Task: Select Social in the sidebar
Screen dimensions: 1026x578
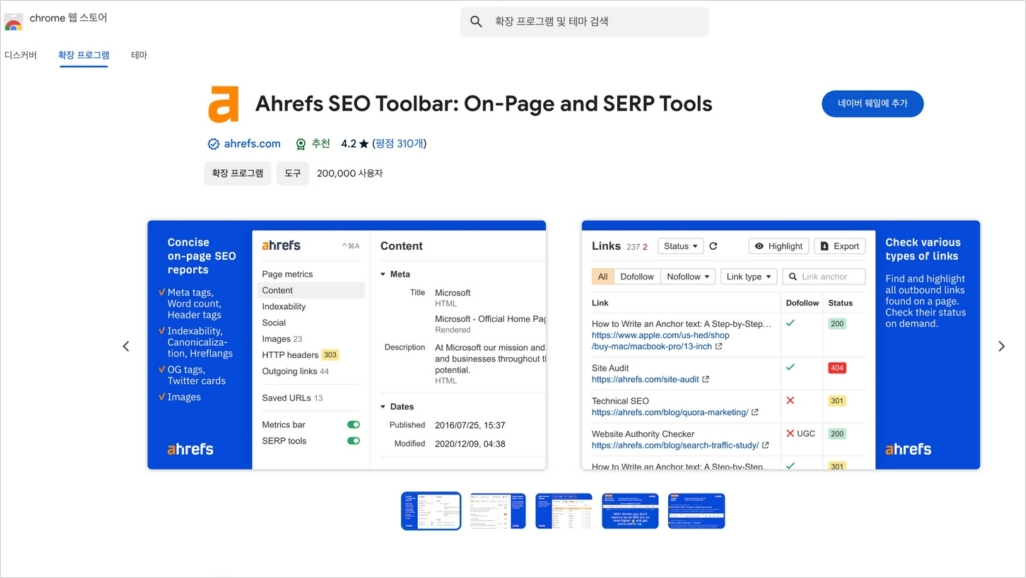Action: tap(274, 323)
